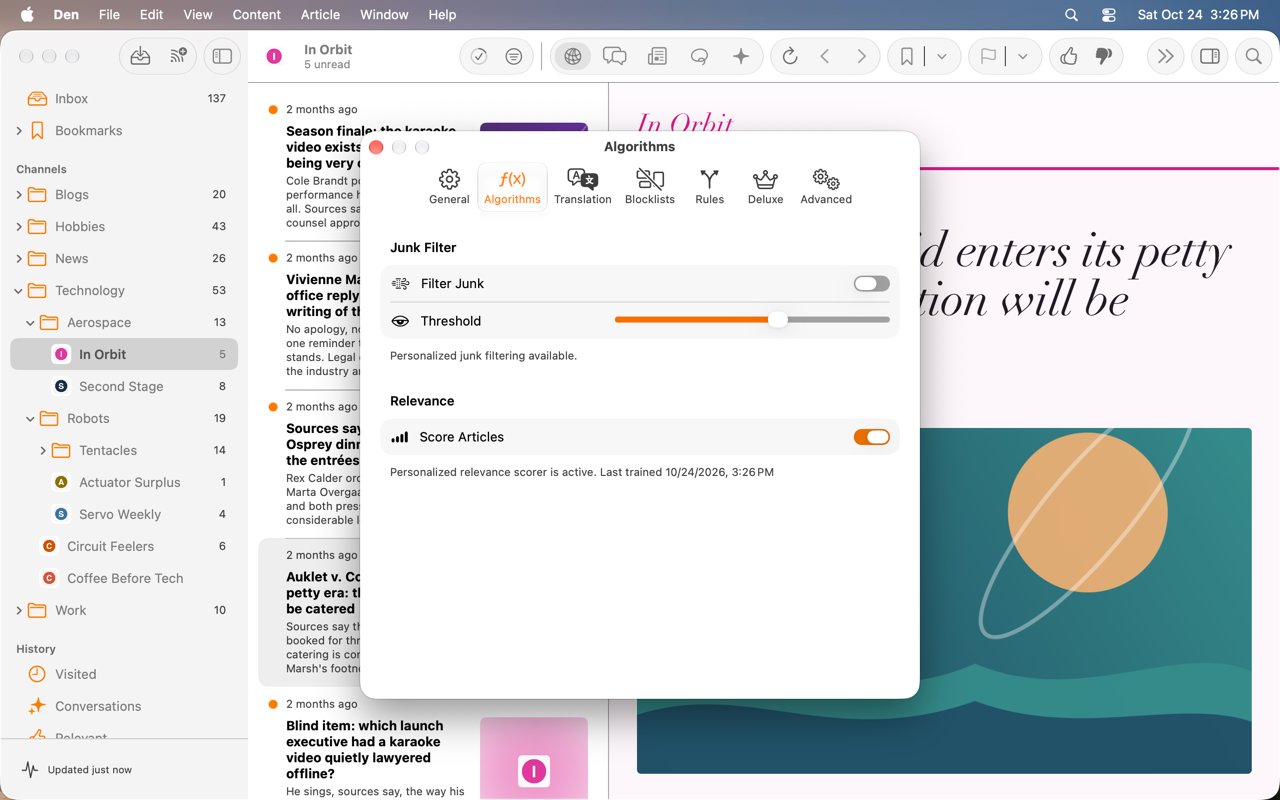Viewport: 1280px width, 800px height.
Task: Go to next article with forward arrow
Action: [x=861, y=57]
